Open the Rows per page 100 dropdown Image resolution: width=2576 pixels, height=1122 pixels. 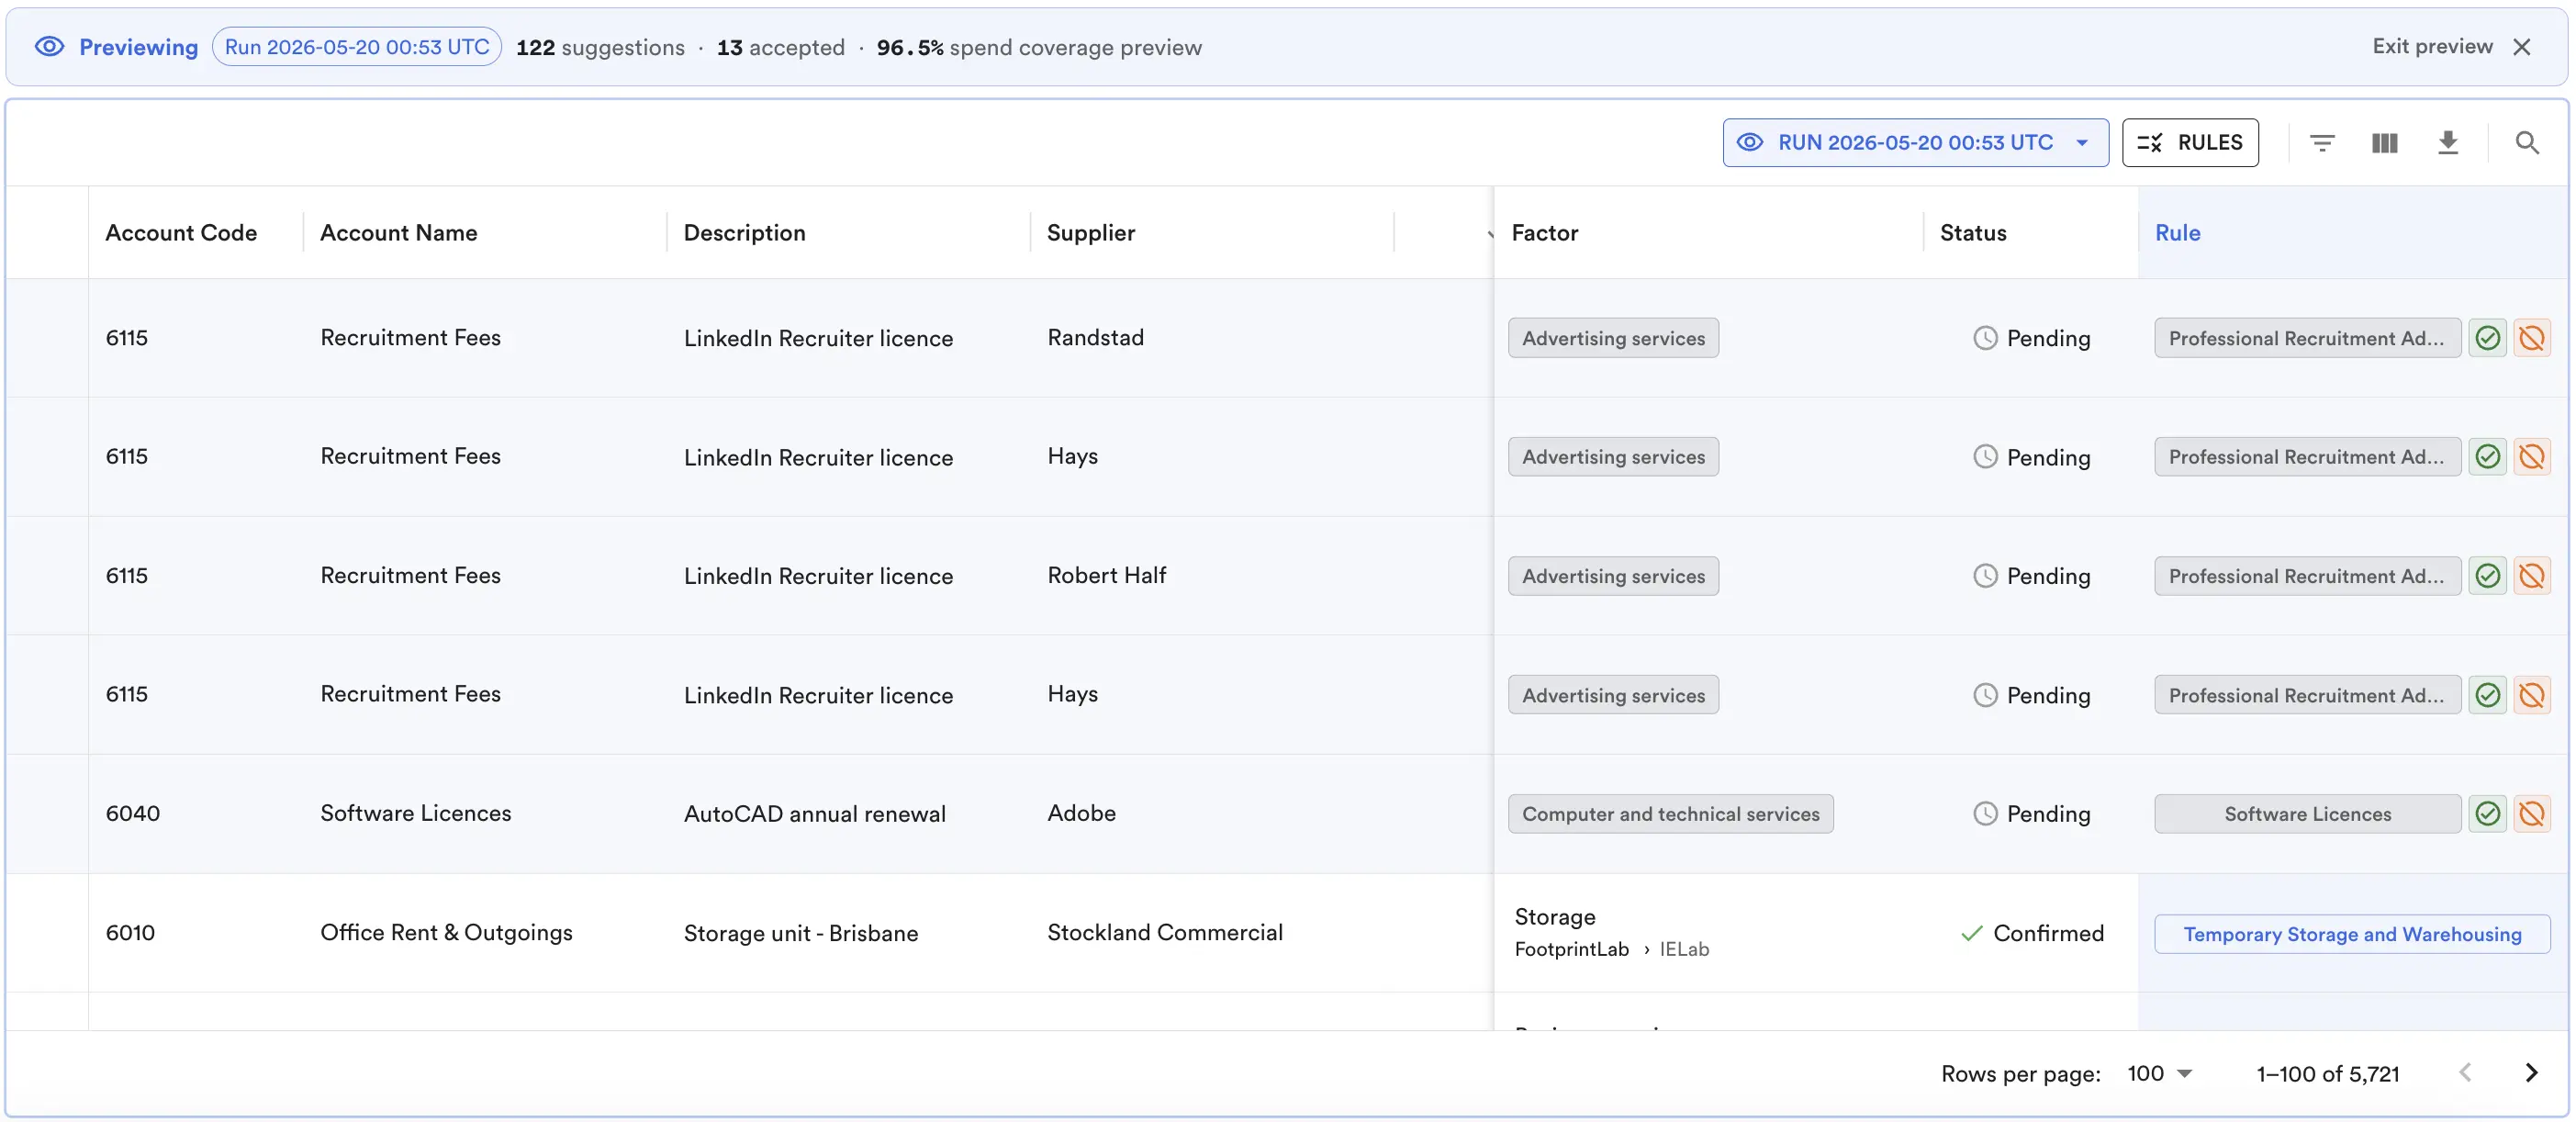pyautogui.click(x=2159, y=1073)
